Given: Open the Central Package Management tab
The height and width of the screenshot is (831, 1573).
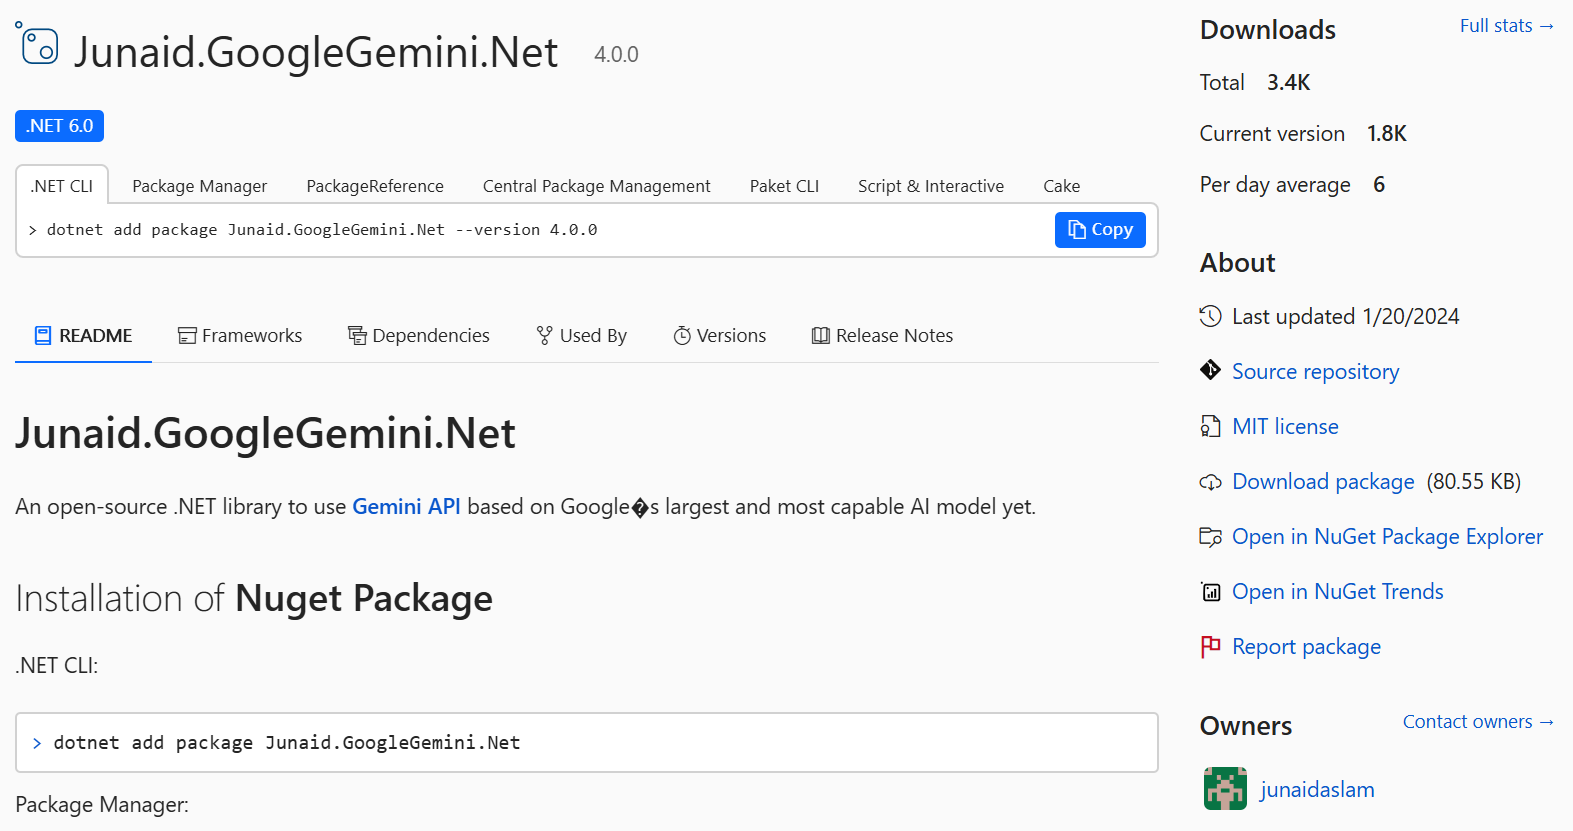Looking at the screenshot, I should (x=597, y=186).
